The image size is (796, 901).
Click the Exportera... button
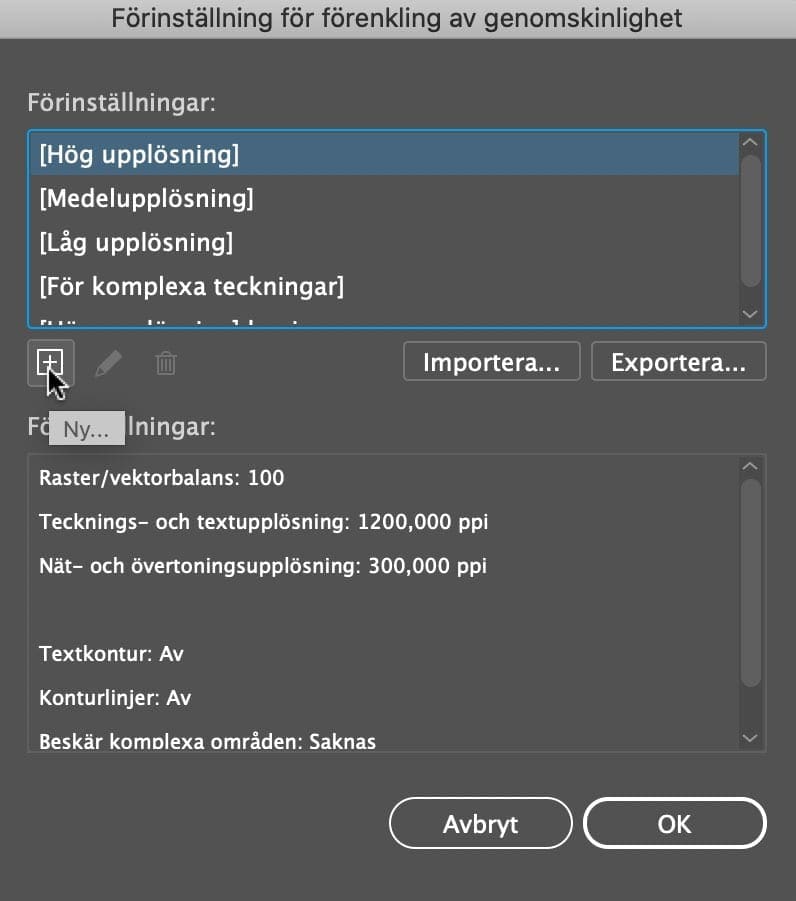(x=678, y=361)
